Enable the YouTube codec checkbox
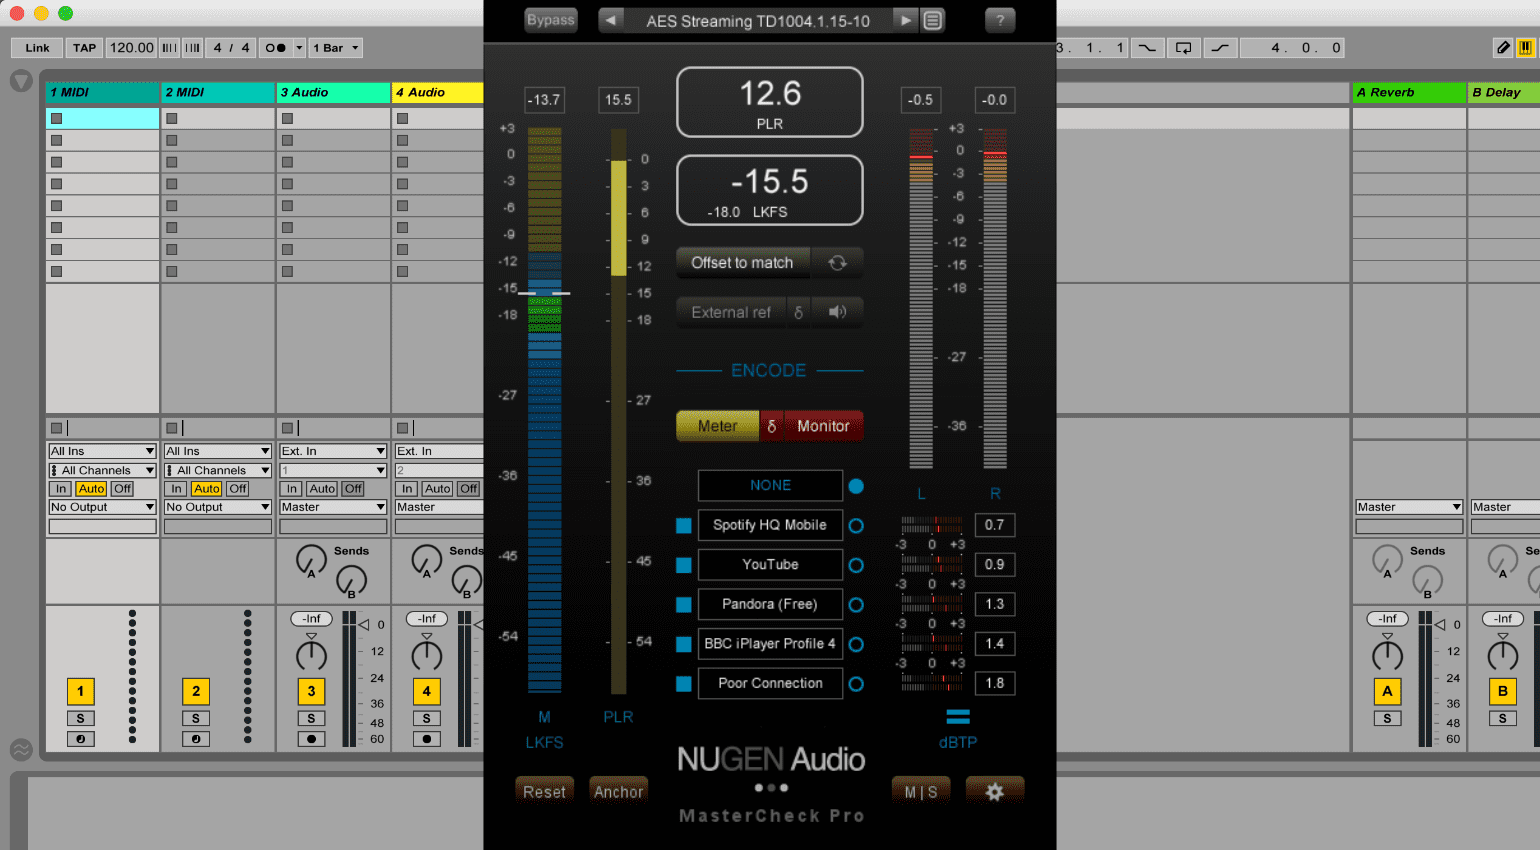1540x850 pixels. click(x=684, y=565)
